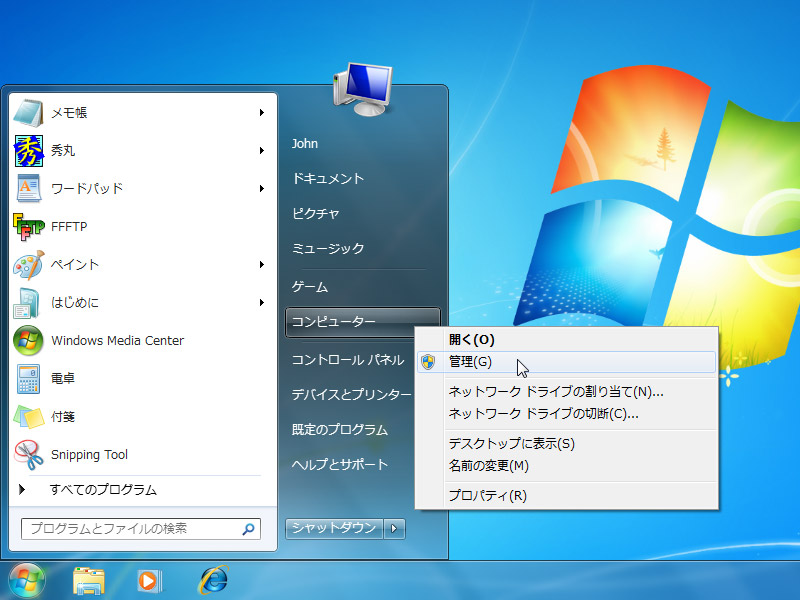Open デバイスとプリンター link

(x=351, y=394)
